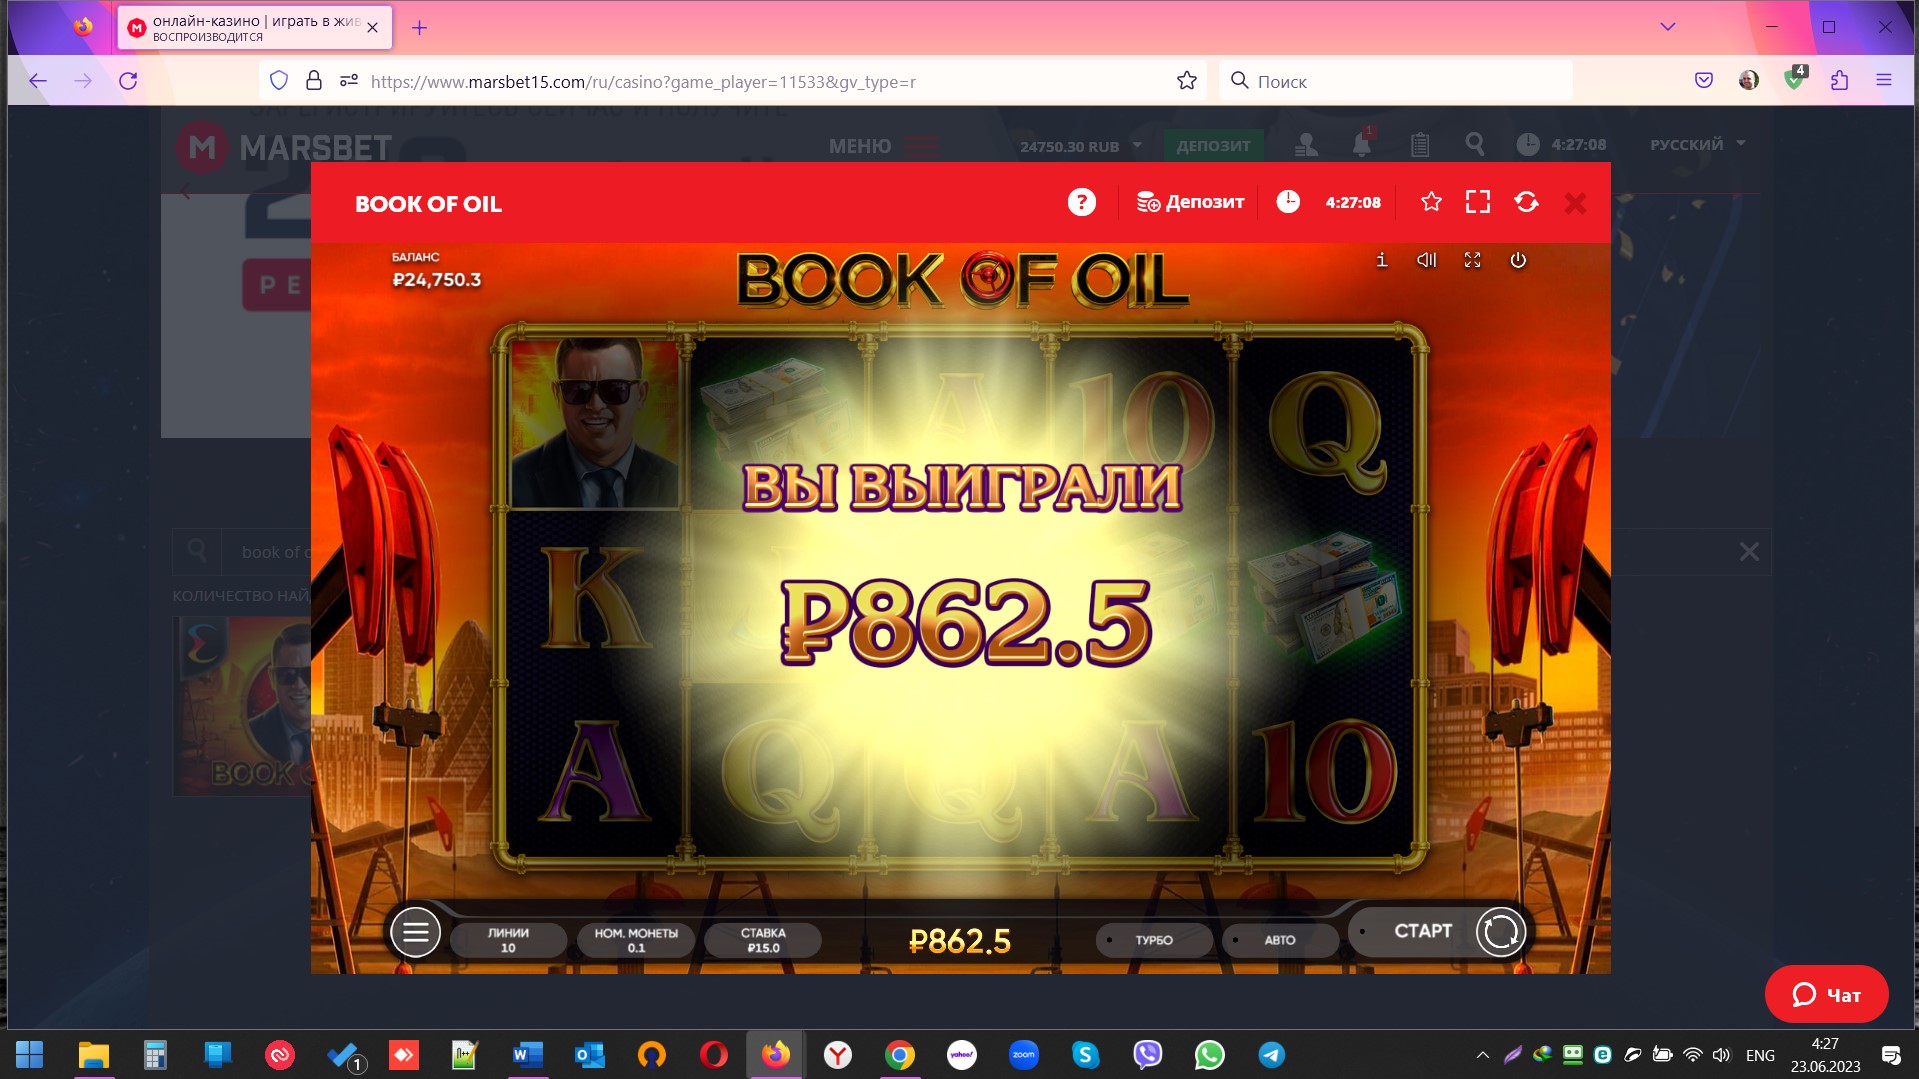Open the game help question-mark icon
This screenshot has height=1079, width=1919.
[x=1081, y=202]
